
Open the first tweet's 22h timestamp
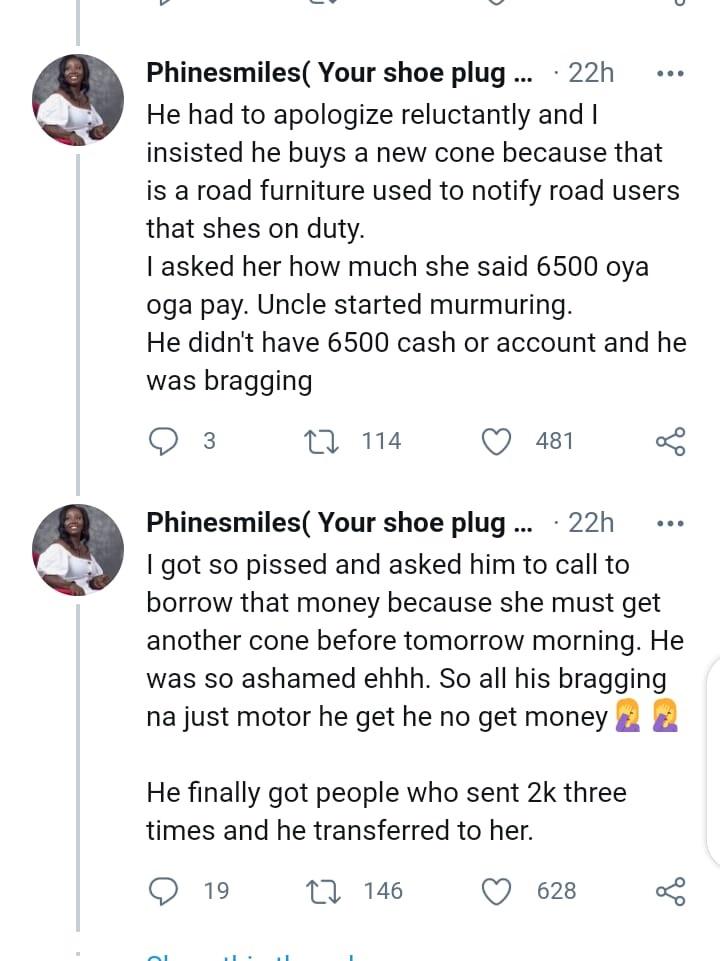pos(591,73)
